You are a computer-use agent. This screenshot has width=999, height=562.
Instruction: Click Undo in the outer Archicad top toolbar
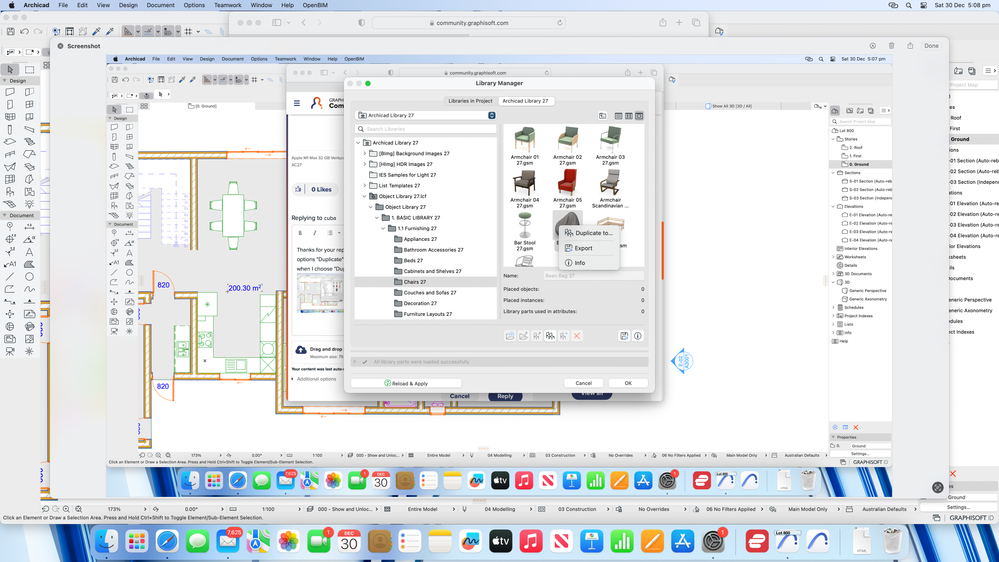pyautogui.click(x=24, y=31)
